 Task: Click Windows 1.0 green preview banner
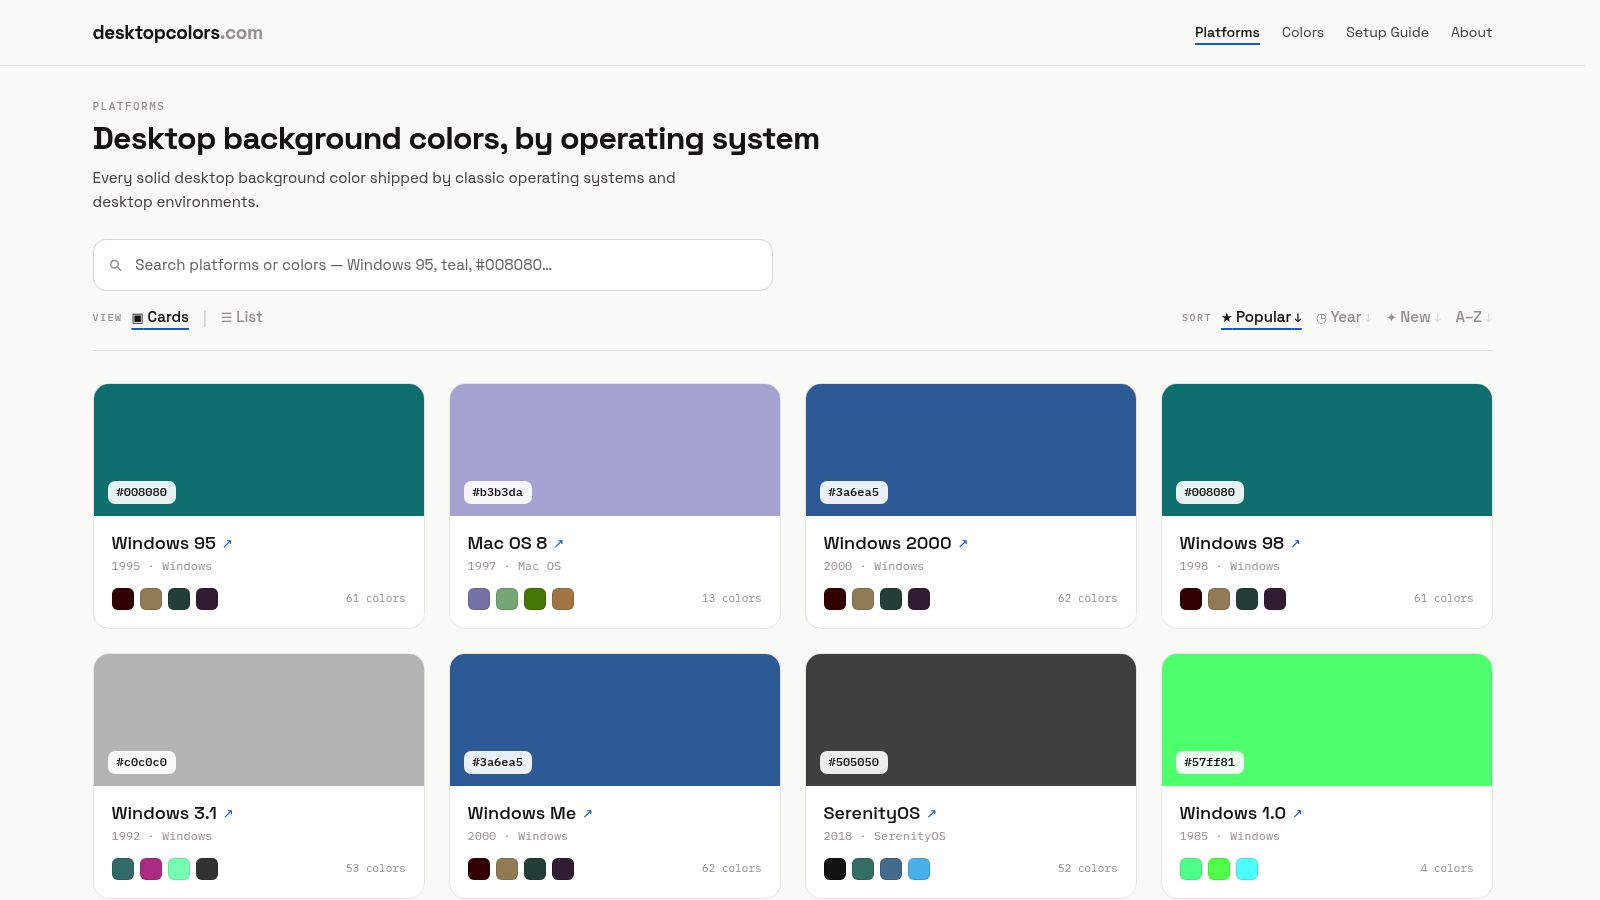[1327, 720]
